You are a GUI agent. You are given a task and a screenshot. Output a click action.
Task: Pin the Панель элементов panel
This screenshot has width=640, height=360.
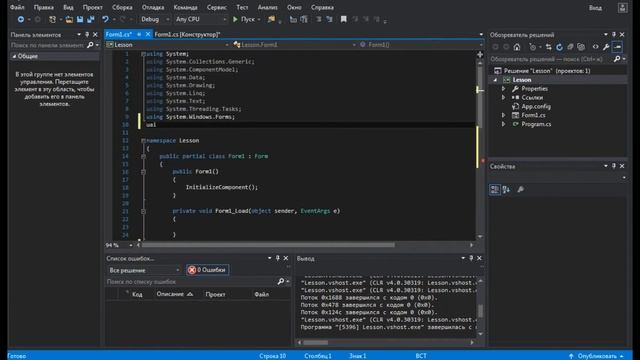tap(87, 35)
